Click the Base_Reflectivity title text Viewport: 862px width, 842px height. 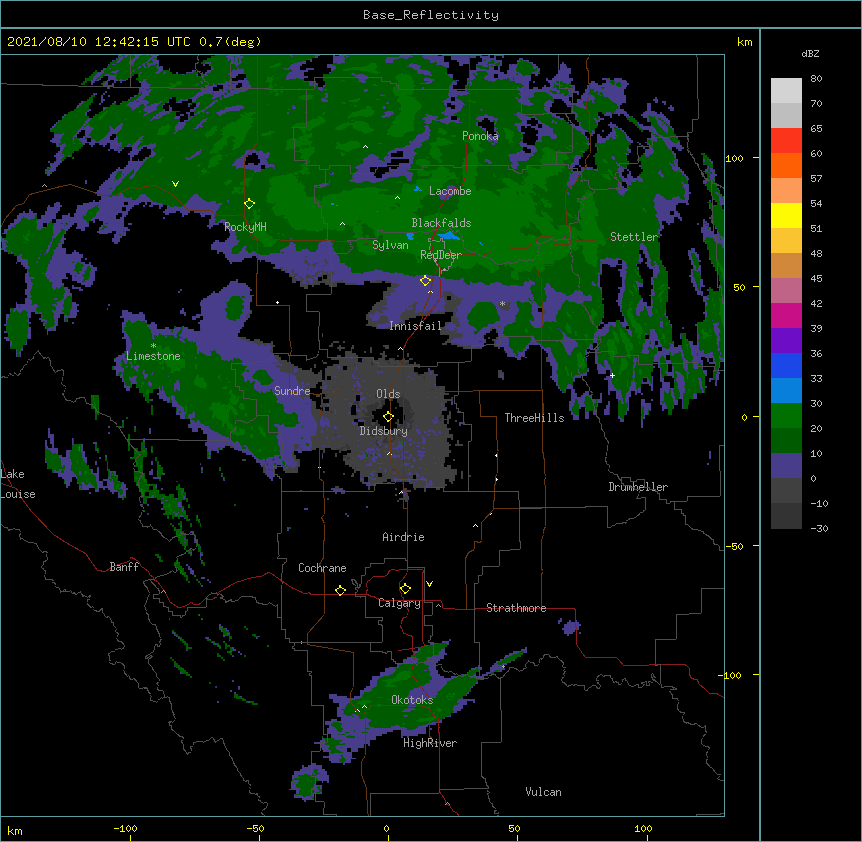431,15
